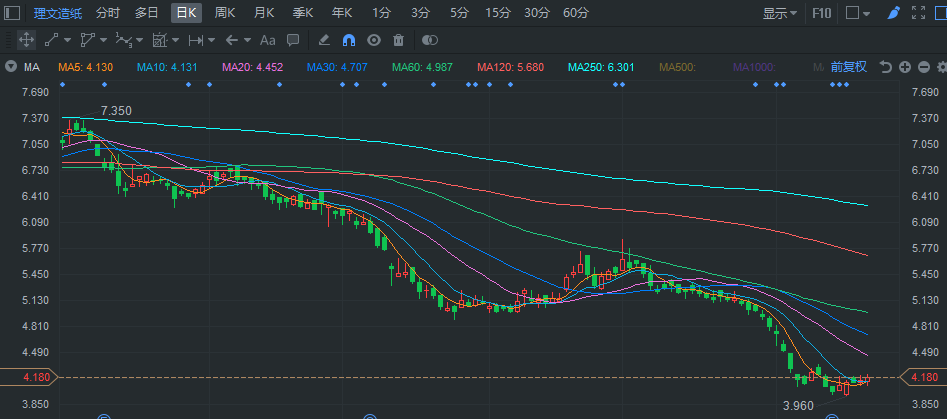
Task: Click the paintbrush drawing tool icon
Action: (893, 13)
